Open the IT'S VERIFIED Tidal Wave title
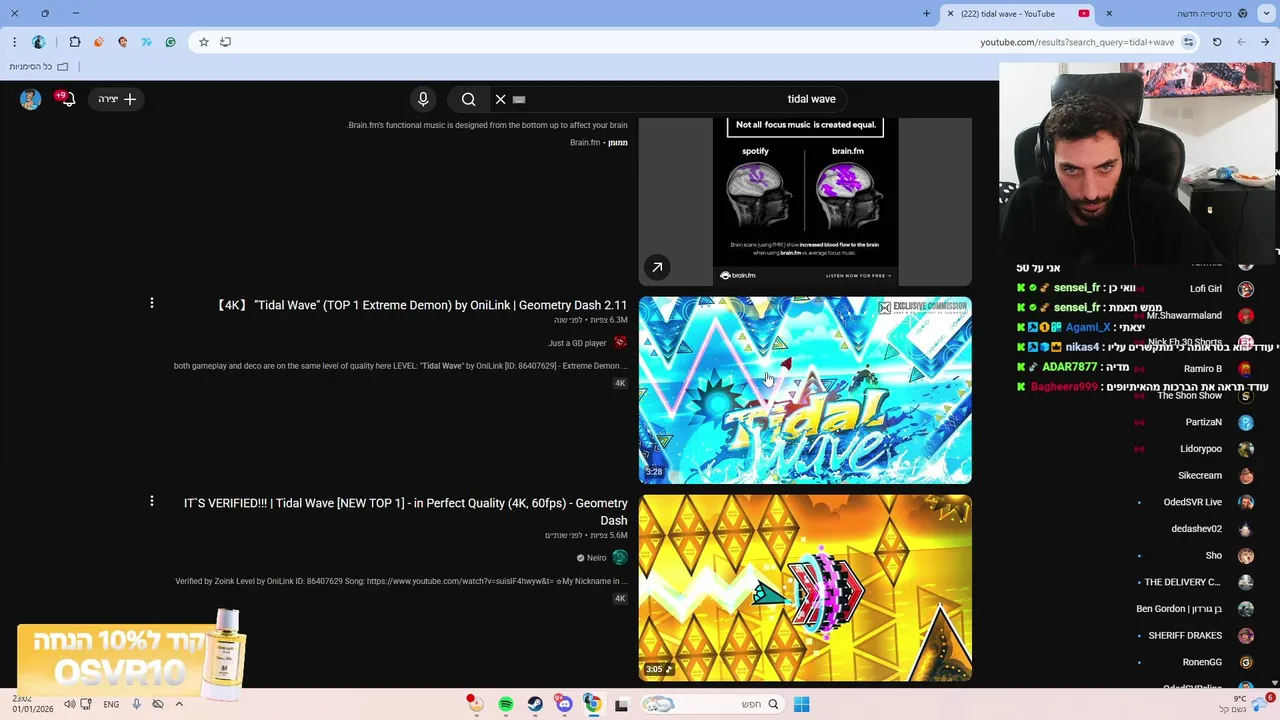Screen dimensions: 1280x720 [x=406, y=512]
